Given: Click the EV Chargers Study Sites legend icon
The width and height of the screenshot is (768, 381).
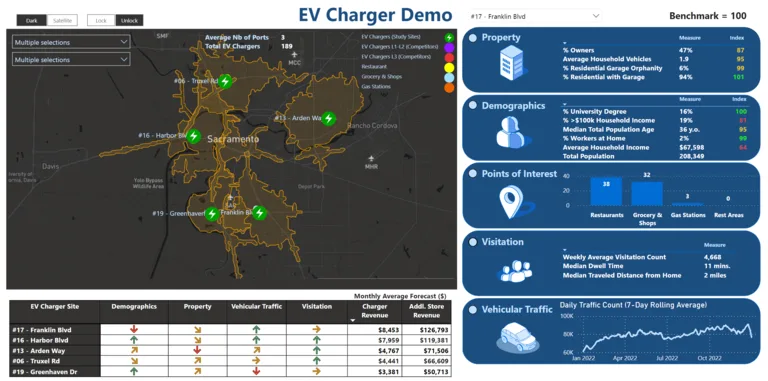Looking at the screenshot, I should [x=449, y=37].
